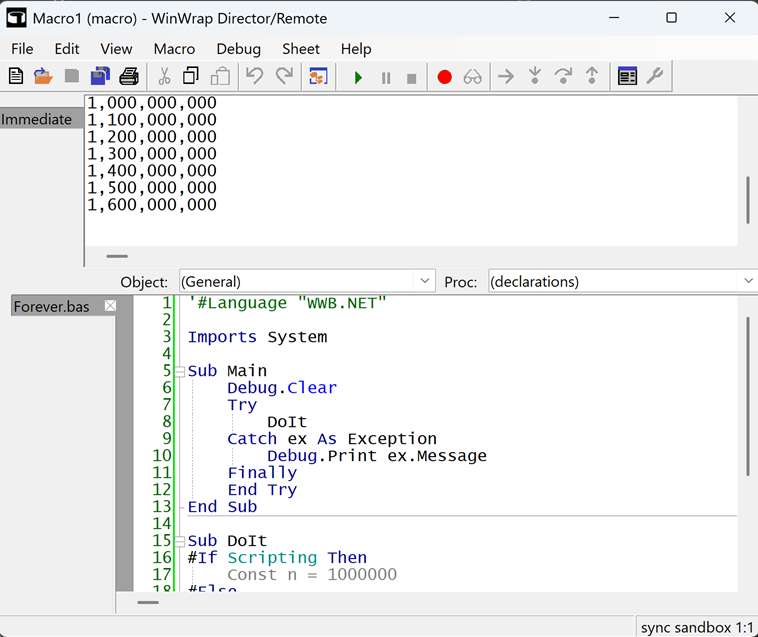Collapse the Sub Main code block
The image size is (758, 637).
tap(180, 372)
